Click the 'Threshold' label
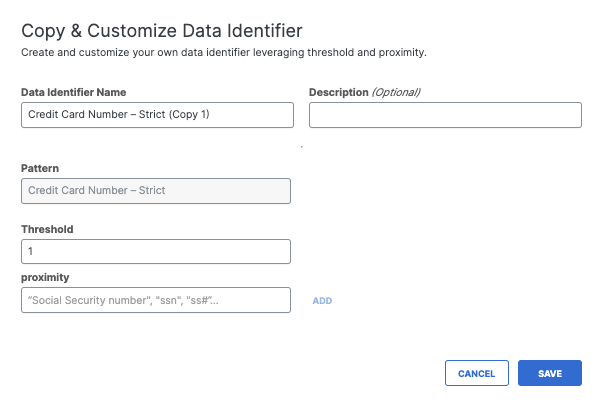The image size is (603, 407). pyautogui.click(x=47, y=229)
